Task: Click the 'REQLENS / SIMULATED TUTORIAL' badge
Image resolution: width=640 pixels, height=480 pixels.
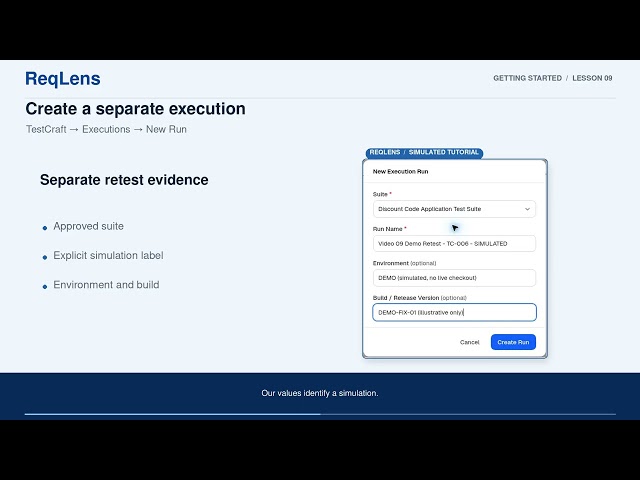Action: click(424, 152)
